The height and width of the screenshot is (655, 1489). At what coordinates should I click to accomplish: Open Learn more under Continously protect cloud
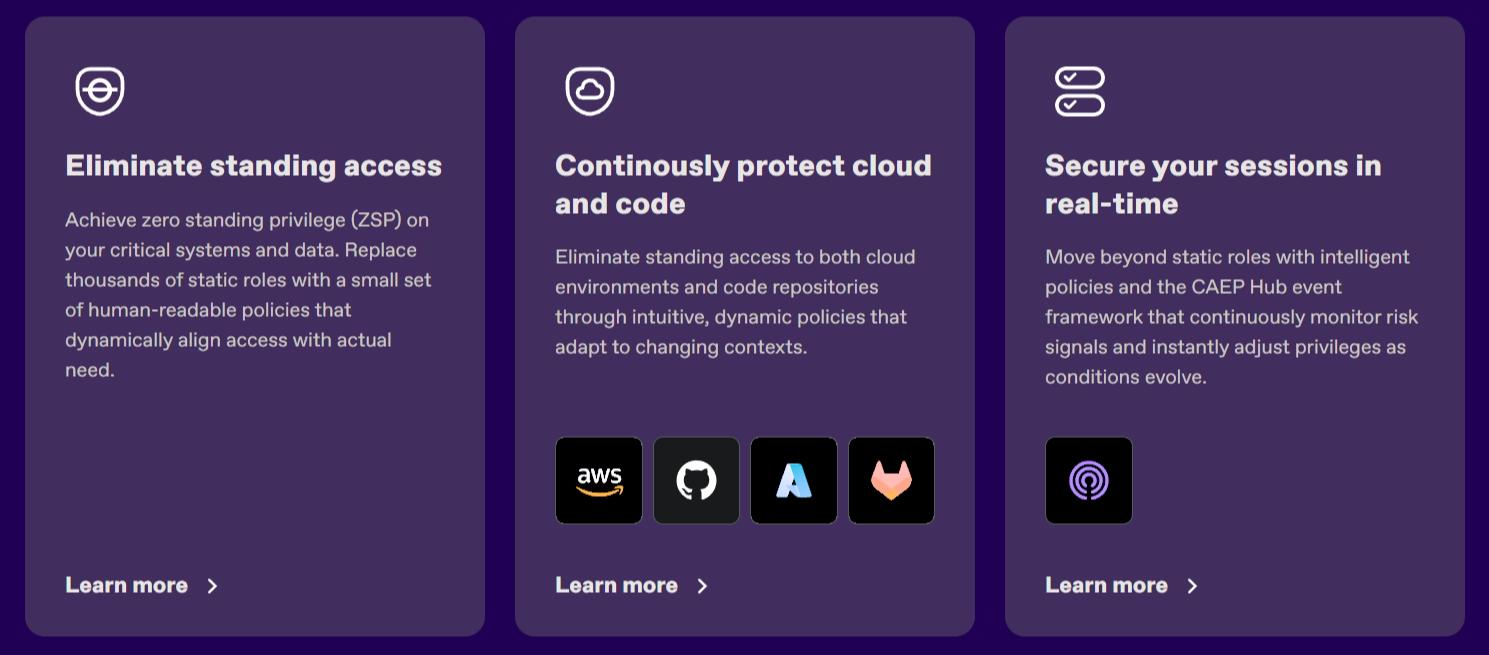coord(617,585)
